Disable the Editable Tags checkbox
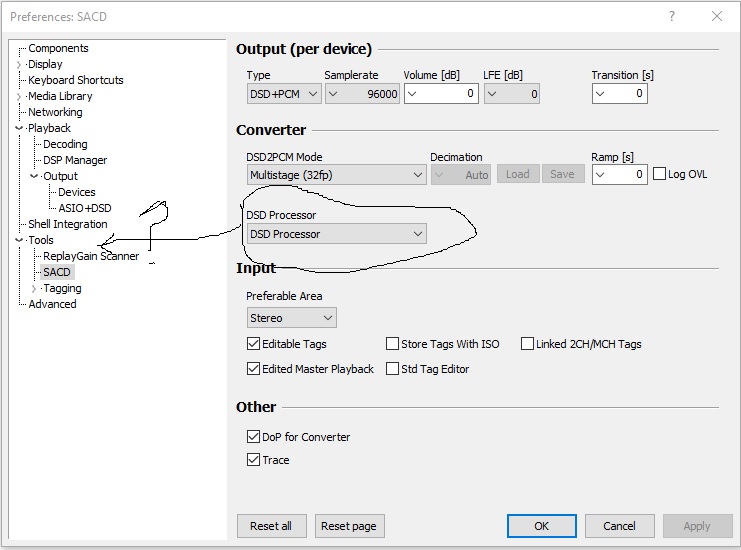 tap(253, 344)
